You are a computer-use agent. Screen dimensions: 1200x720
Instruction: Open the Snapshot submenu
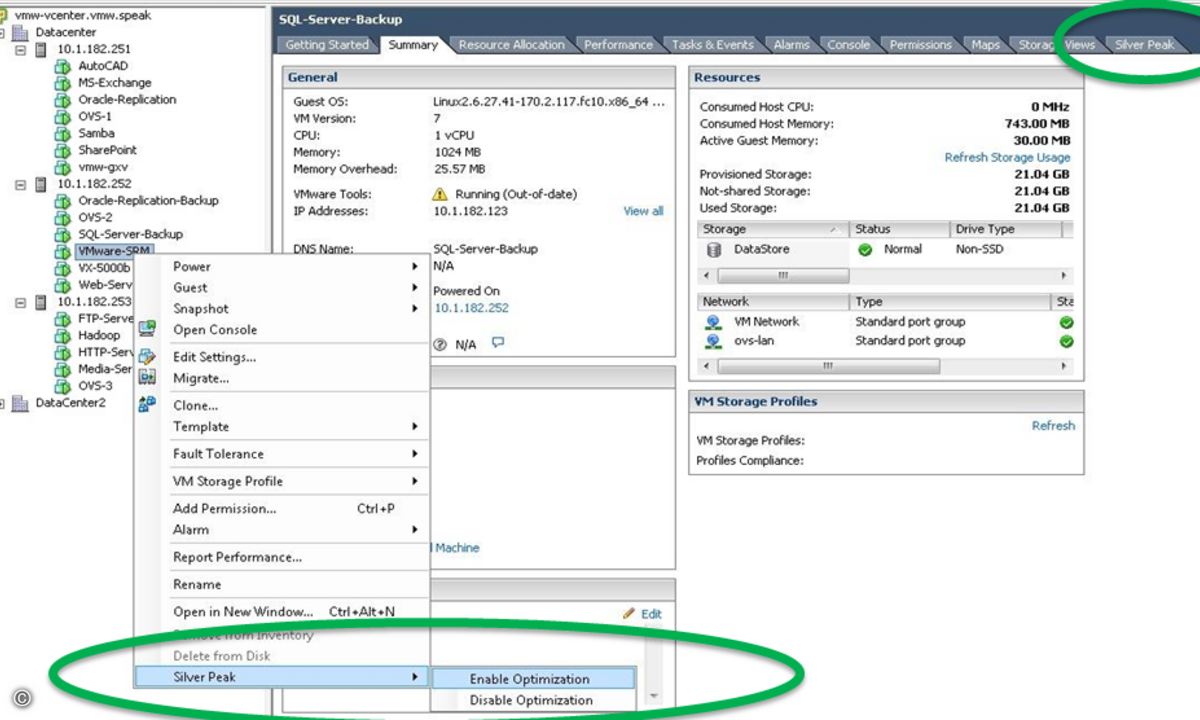[282, 309]
